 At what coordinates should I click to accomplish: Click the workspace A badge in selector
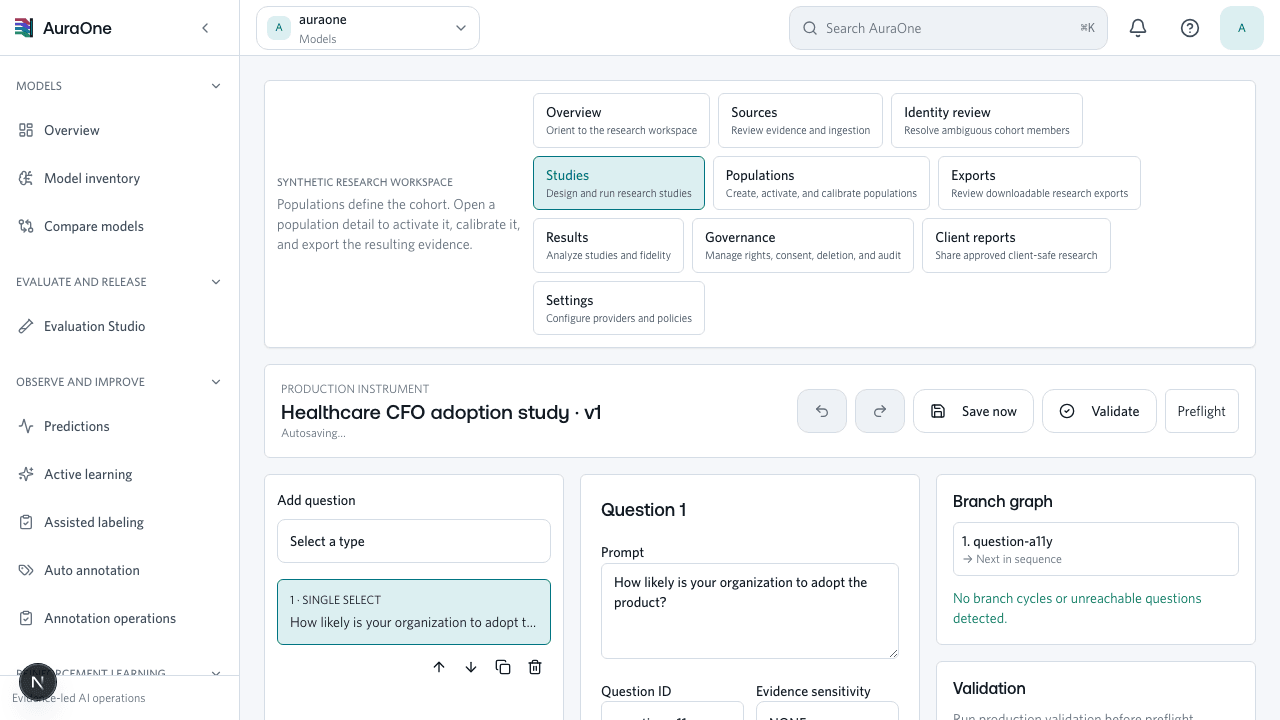(279, 28)
